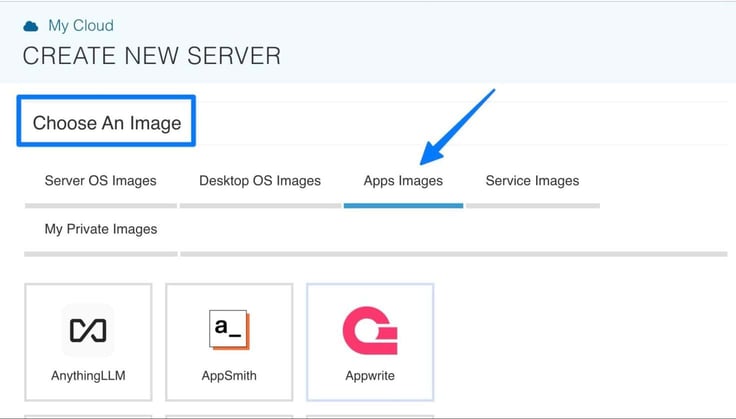Switch to the Desktop OS Images tab
The height and width of the screenshot is (419, 736).
tap(260, 181)
